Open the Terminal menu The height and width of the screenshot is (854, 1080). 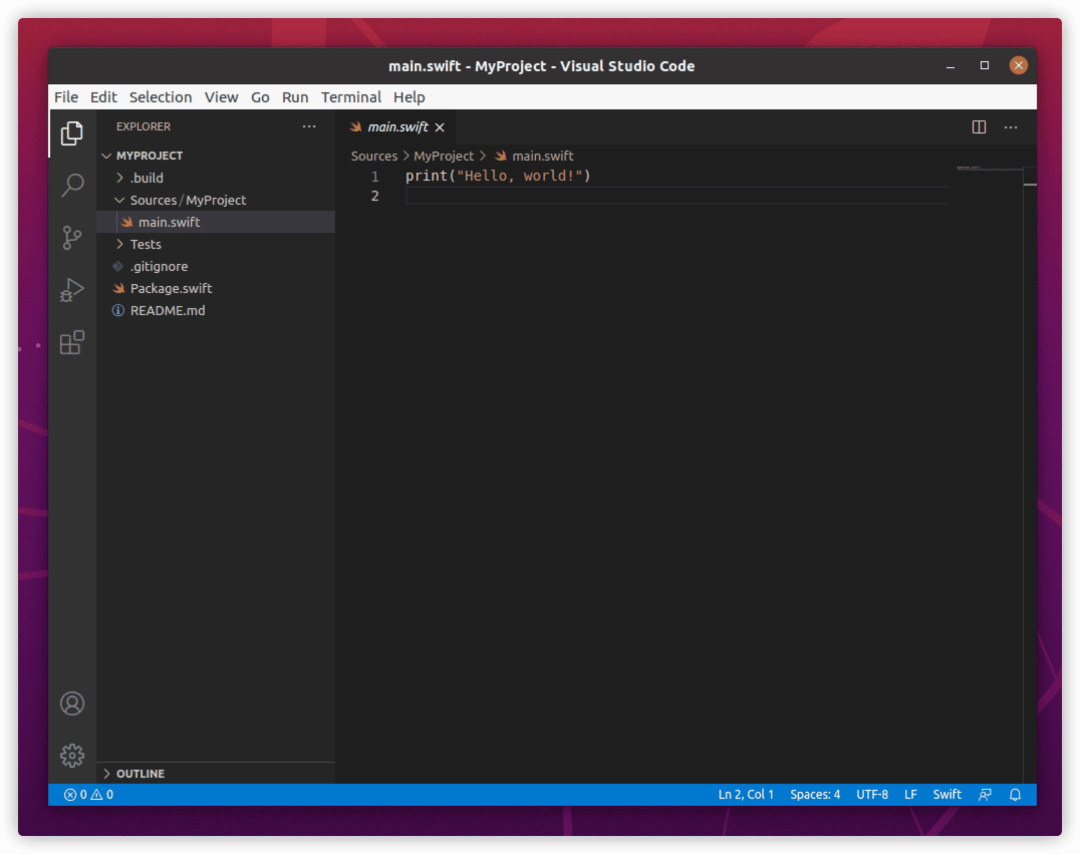351,97
